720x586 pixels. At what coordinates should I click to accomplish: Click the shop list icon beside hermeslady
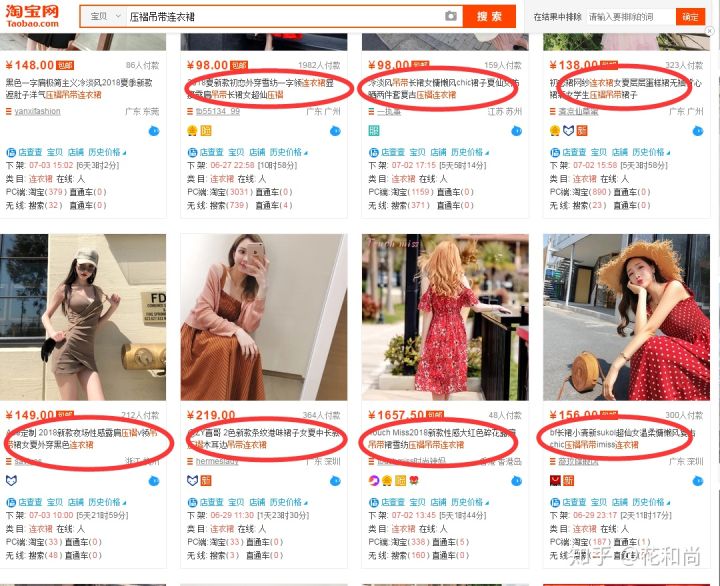tap(190, 462)
